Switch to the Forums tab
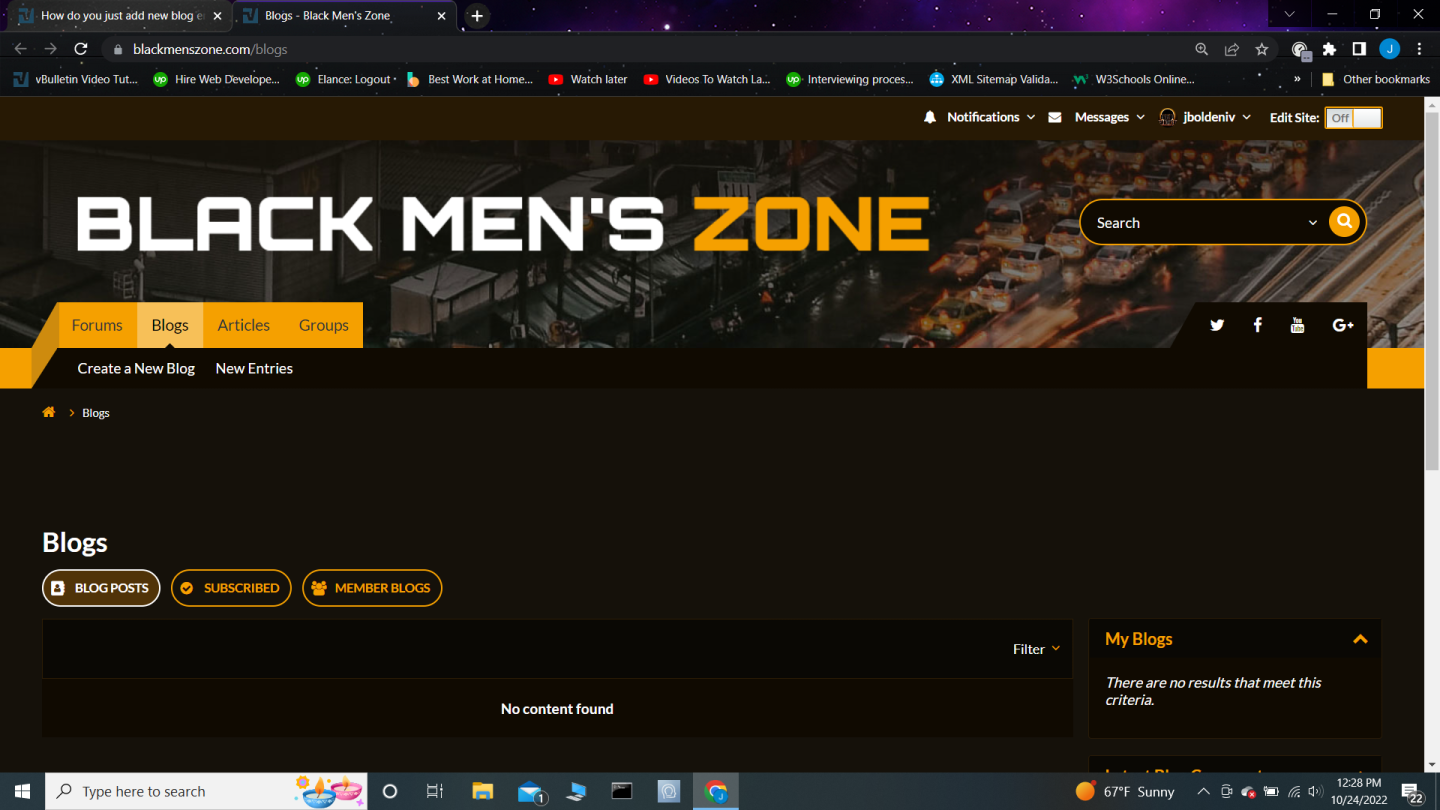This screenshot has height=810, width=1440. point(97,325)
